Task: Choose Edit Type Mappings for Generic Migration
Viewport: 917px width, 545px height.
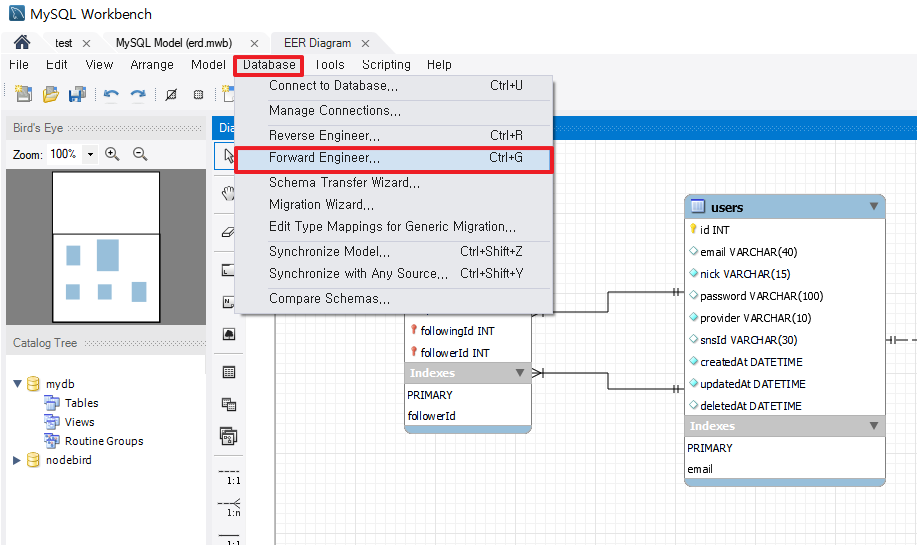Action: coord(393,227)
